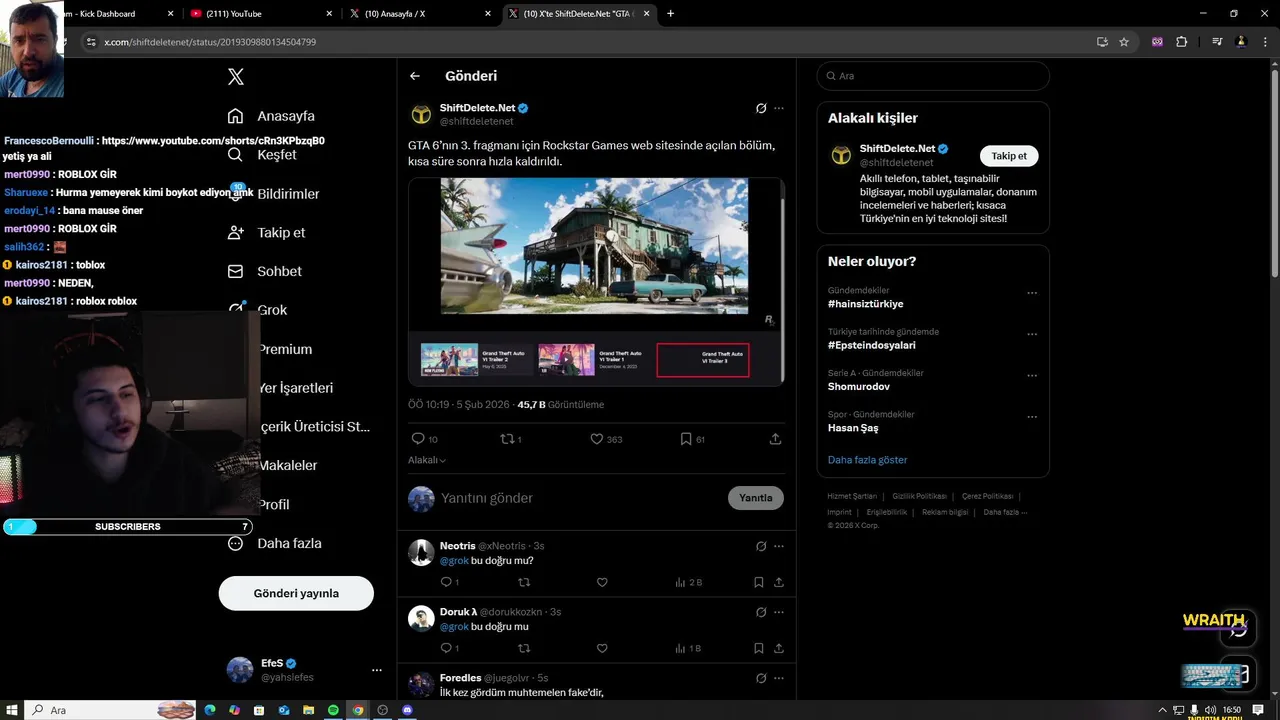Open more options on Doruk λ comment

point(779,612)
